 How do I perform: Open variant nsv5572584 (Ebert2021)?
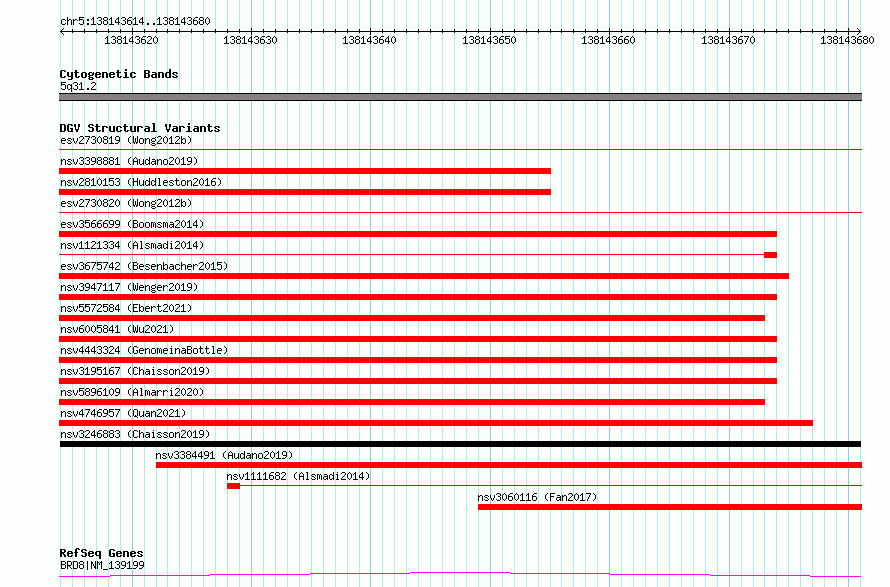[126, 308]
